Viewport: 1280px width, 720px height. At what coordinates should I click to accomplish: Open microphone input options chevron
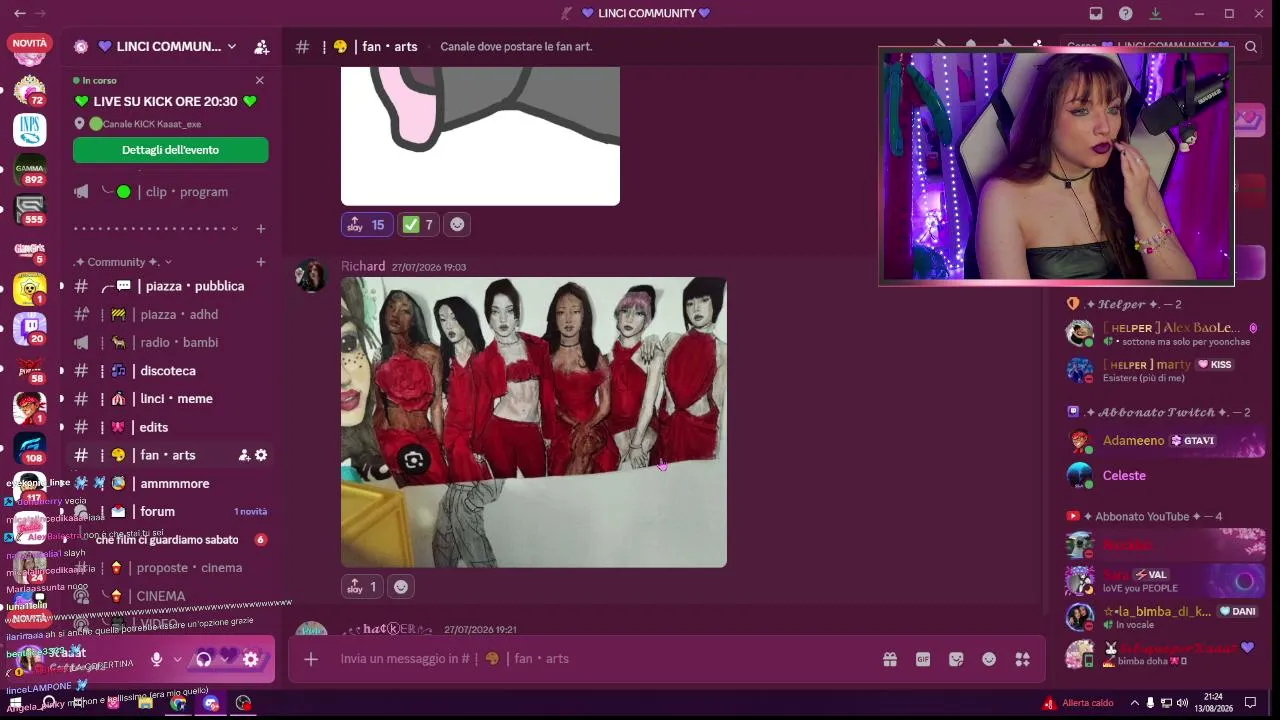pyautogui.click(x=177, y=659)
